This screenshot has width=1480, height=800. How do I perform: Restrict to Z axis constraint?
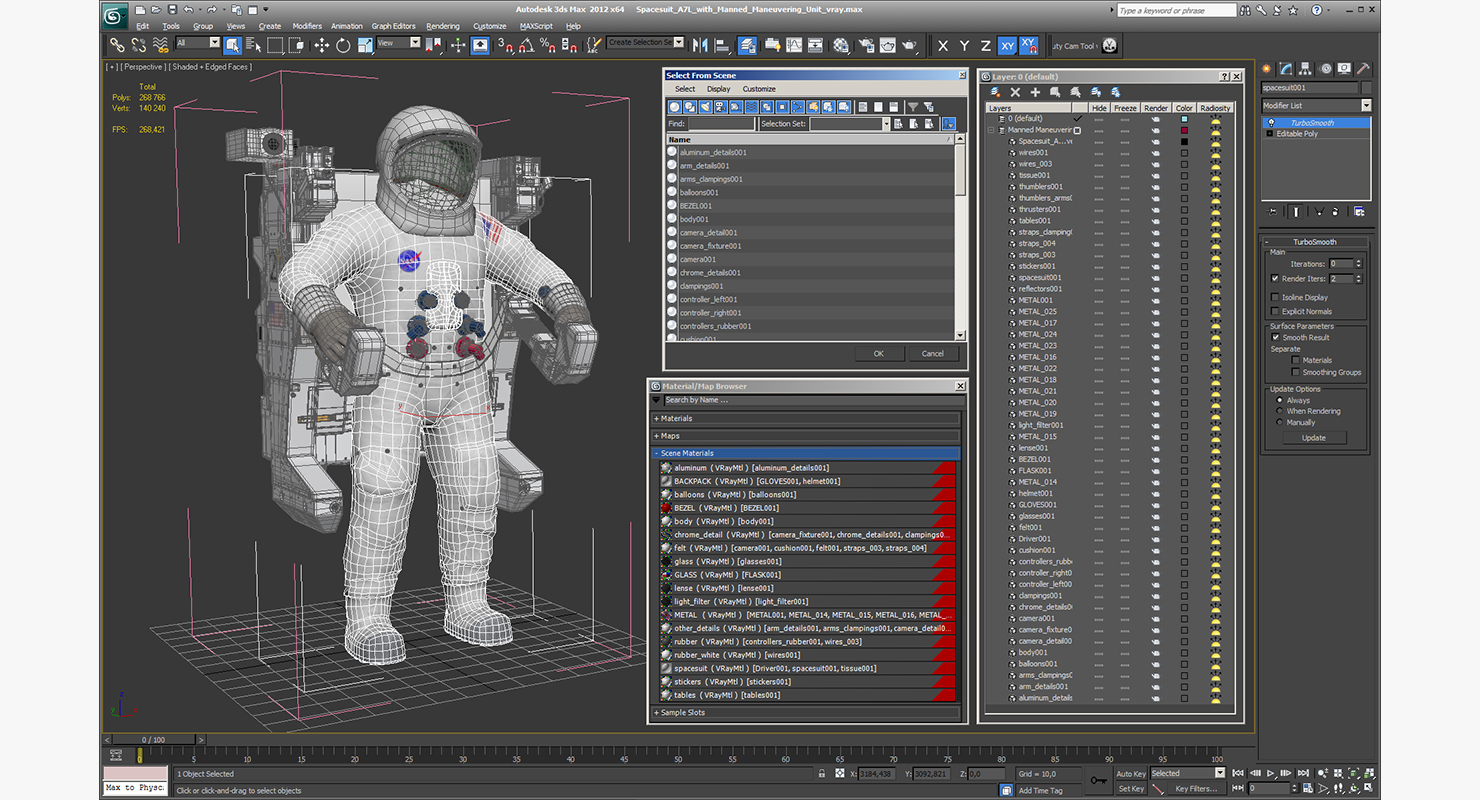coord(986,45)
